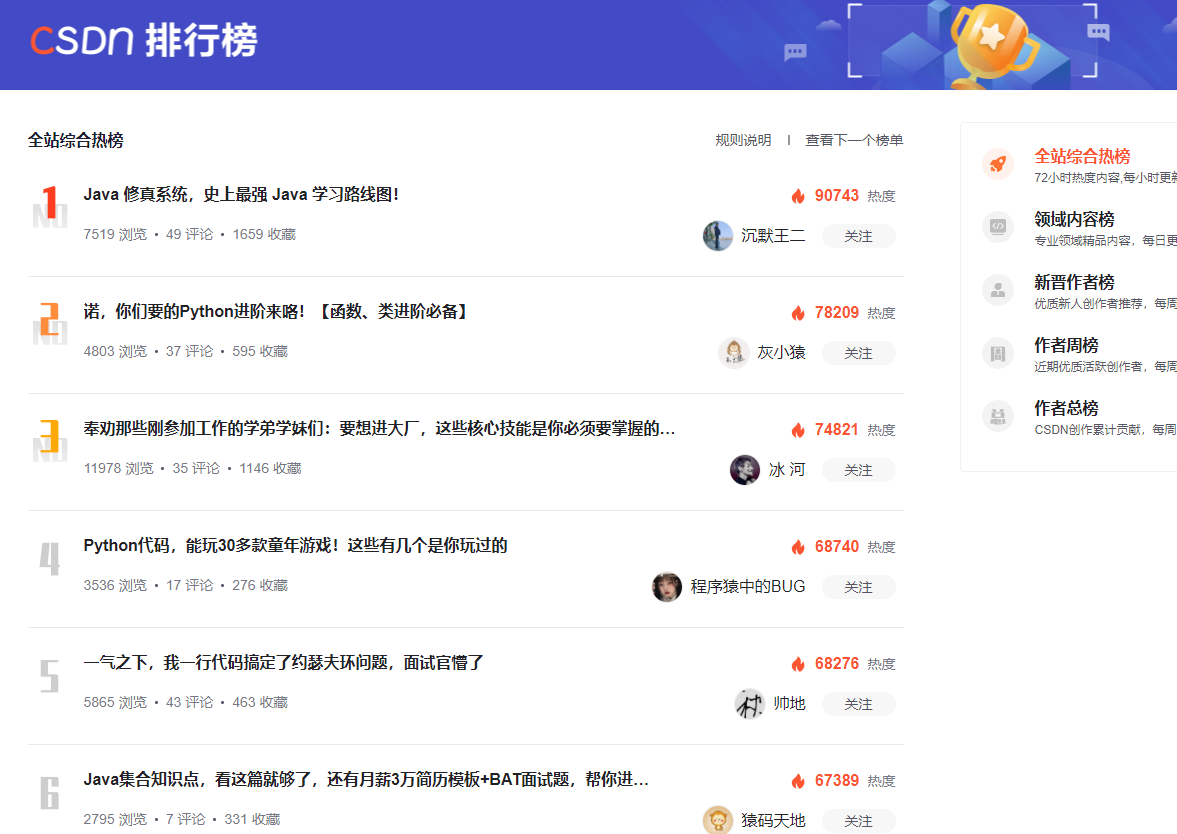The height and width of the screenshot is (834, 1177).
Task: Click the rank 2 badge
Action: click(50, 323)
